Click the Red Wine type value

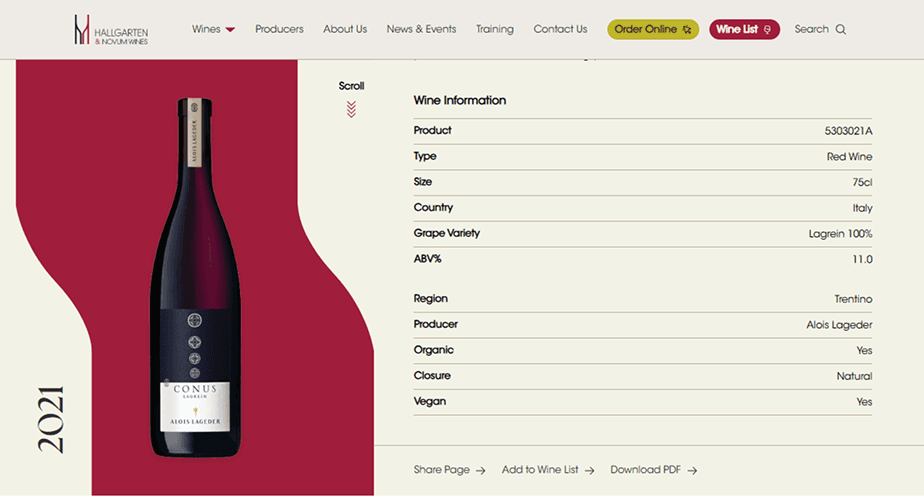tap(849, 157)
